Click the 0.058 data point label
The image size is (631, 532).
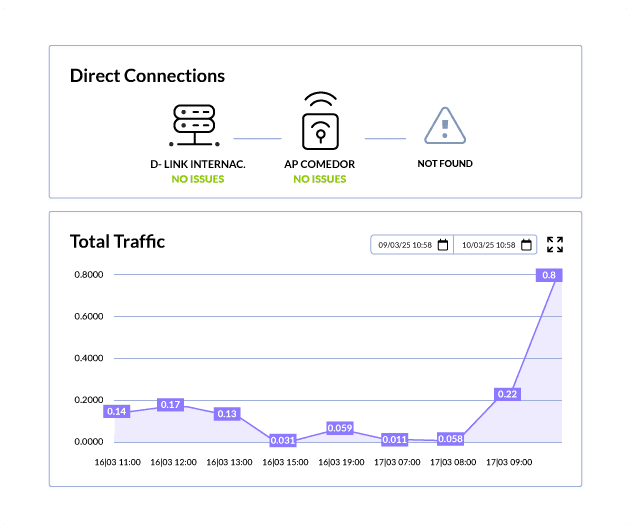click(450, 439)
